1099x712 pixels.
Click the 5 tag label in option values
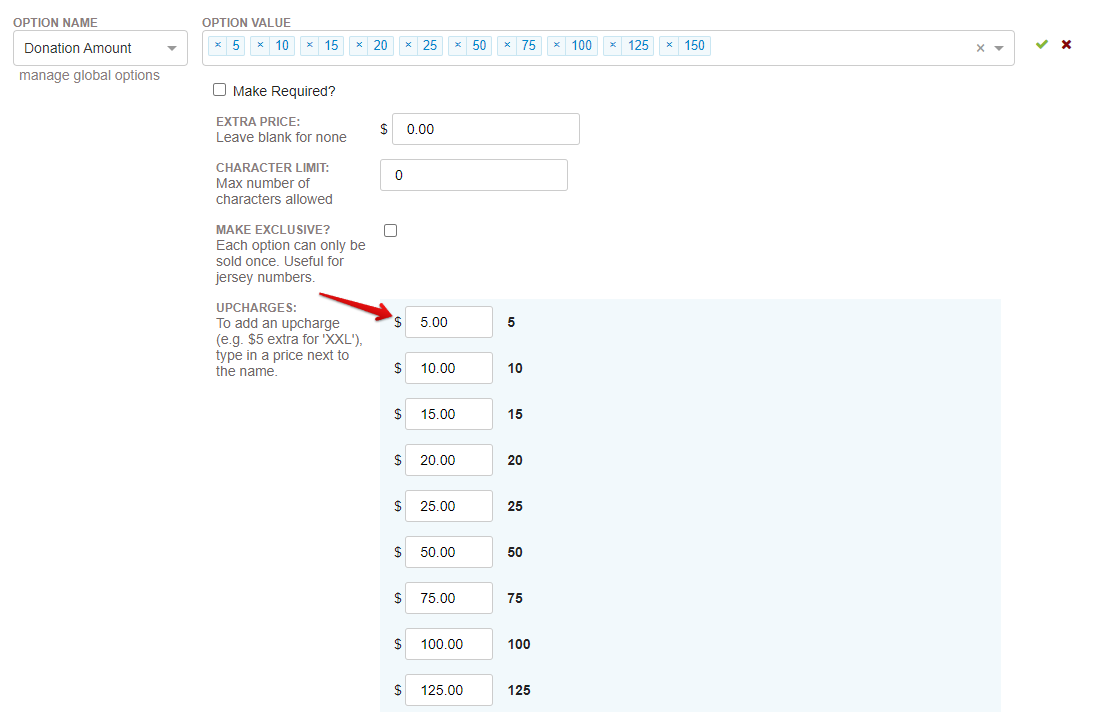236,45
